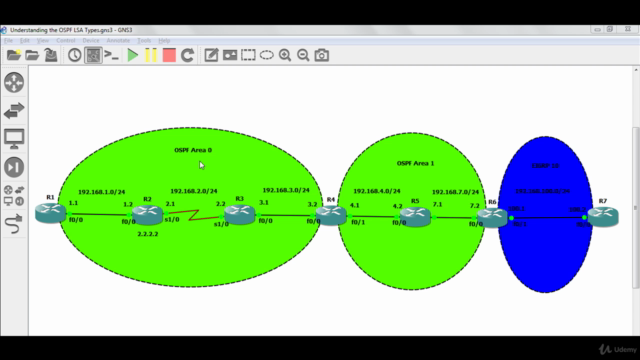Select router R6 in topology
The image size is (640, 360).
tap(492, 218)
